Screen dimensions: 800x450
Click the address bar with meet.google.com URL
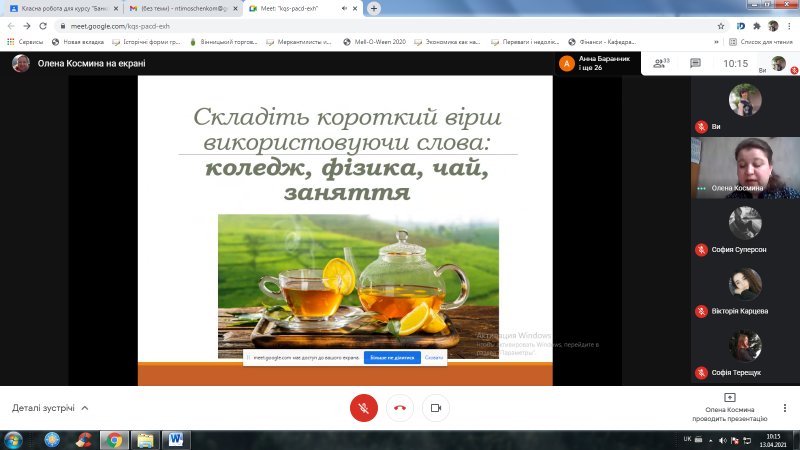click(390, 26)
